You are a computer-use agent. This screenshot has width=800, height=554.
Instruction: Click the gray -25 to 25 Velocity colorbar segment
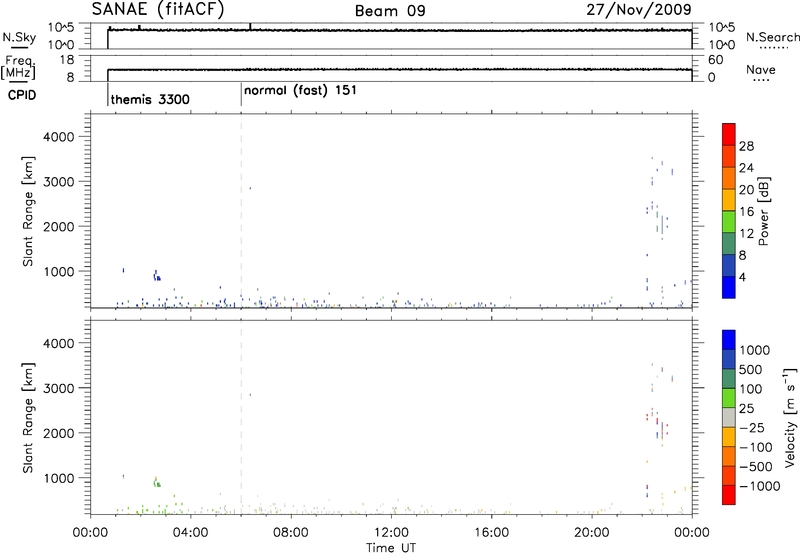pos(729,417)
